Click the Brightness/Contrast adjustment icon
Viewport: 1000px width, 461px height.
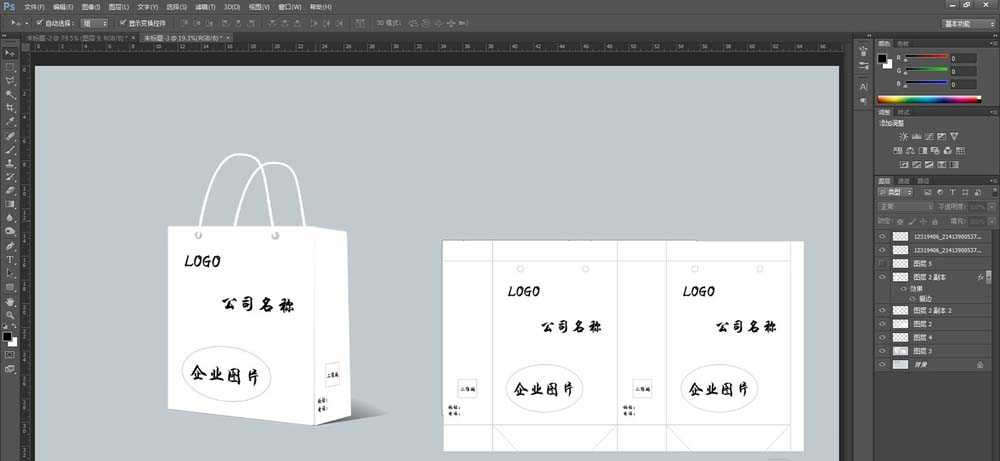click(x=904, y=136)
